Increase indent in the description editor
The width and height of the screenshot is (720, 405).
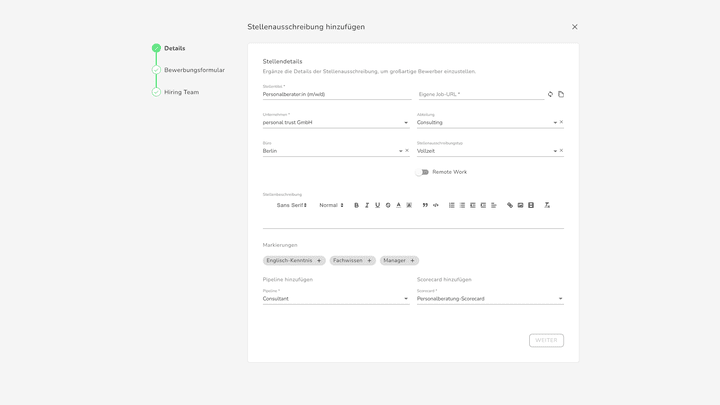[x=483, y=205]
